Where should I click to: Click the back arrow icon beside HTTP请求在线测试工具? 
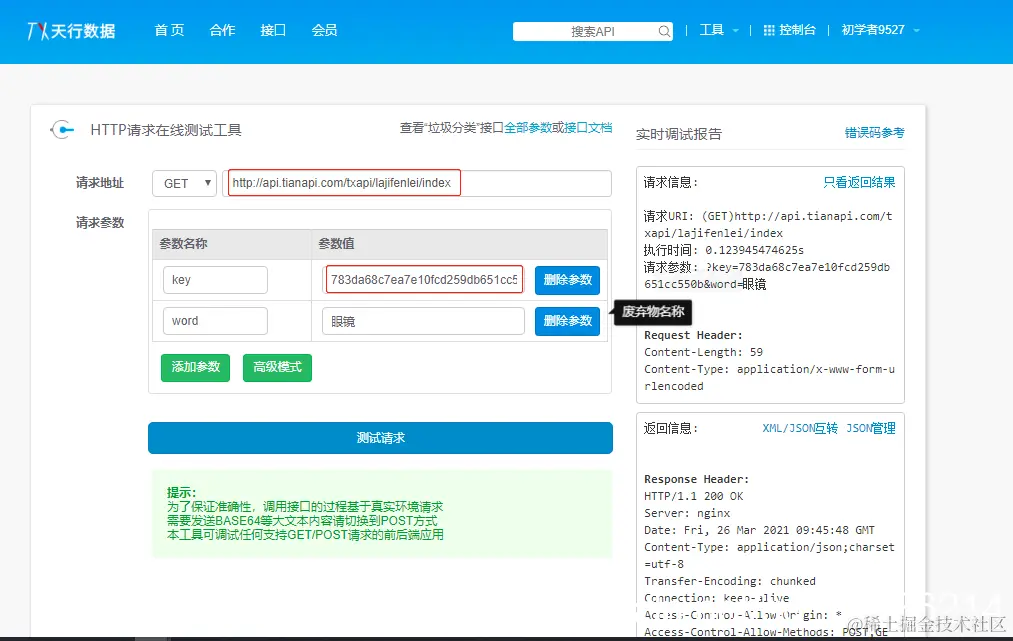62,130
